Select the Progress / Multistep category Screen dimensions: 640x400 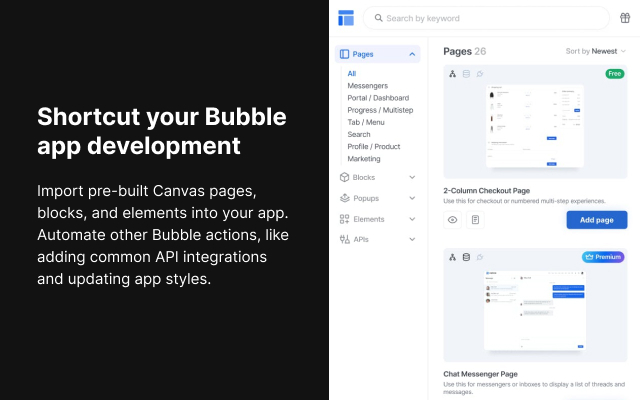[380, 110]
